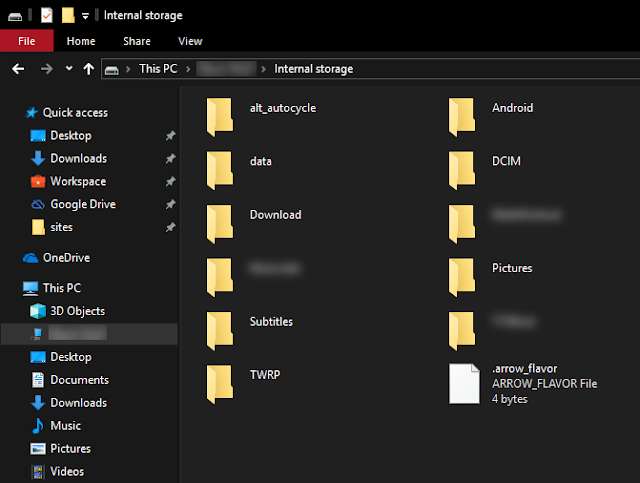This screenshot has width=640, height=483.
Task: Select the Subtitles folder icon
Action: point(220,331)
